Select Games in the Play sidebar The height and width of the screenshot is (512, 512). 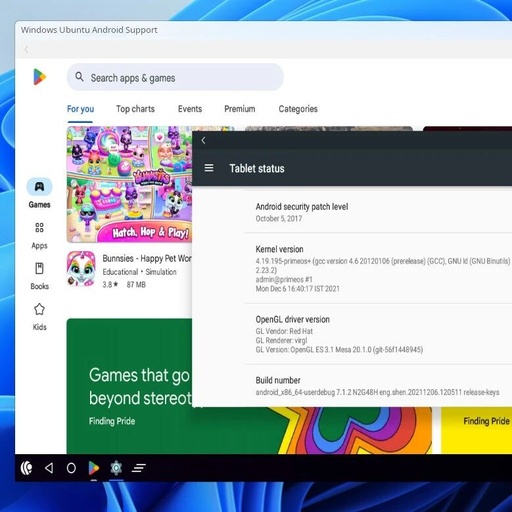point(39,193)
